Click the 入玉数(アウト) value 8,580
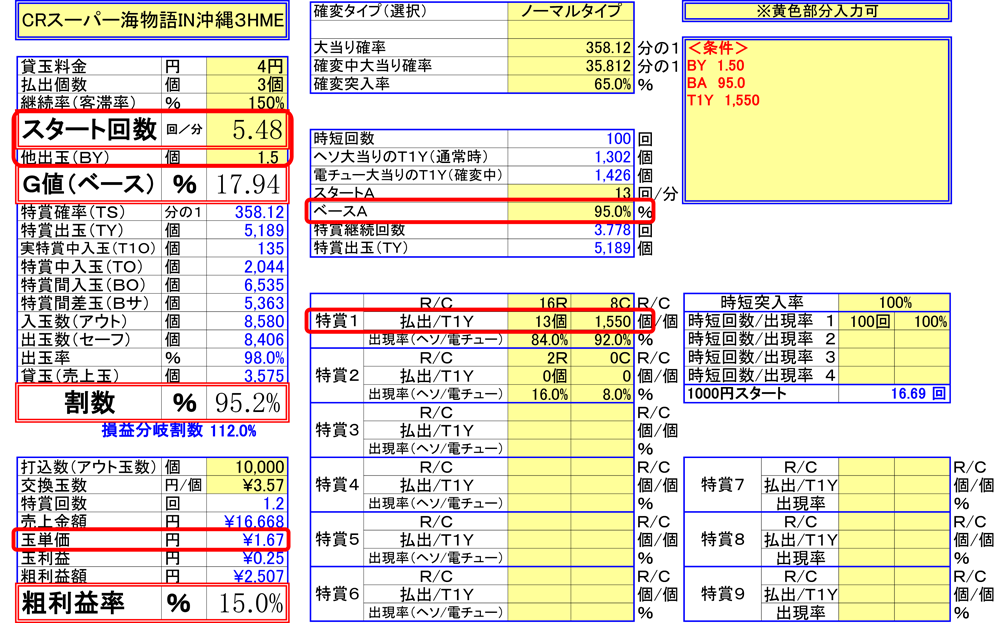This screenshot has height=623, width=1000. (247, 321)
